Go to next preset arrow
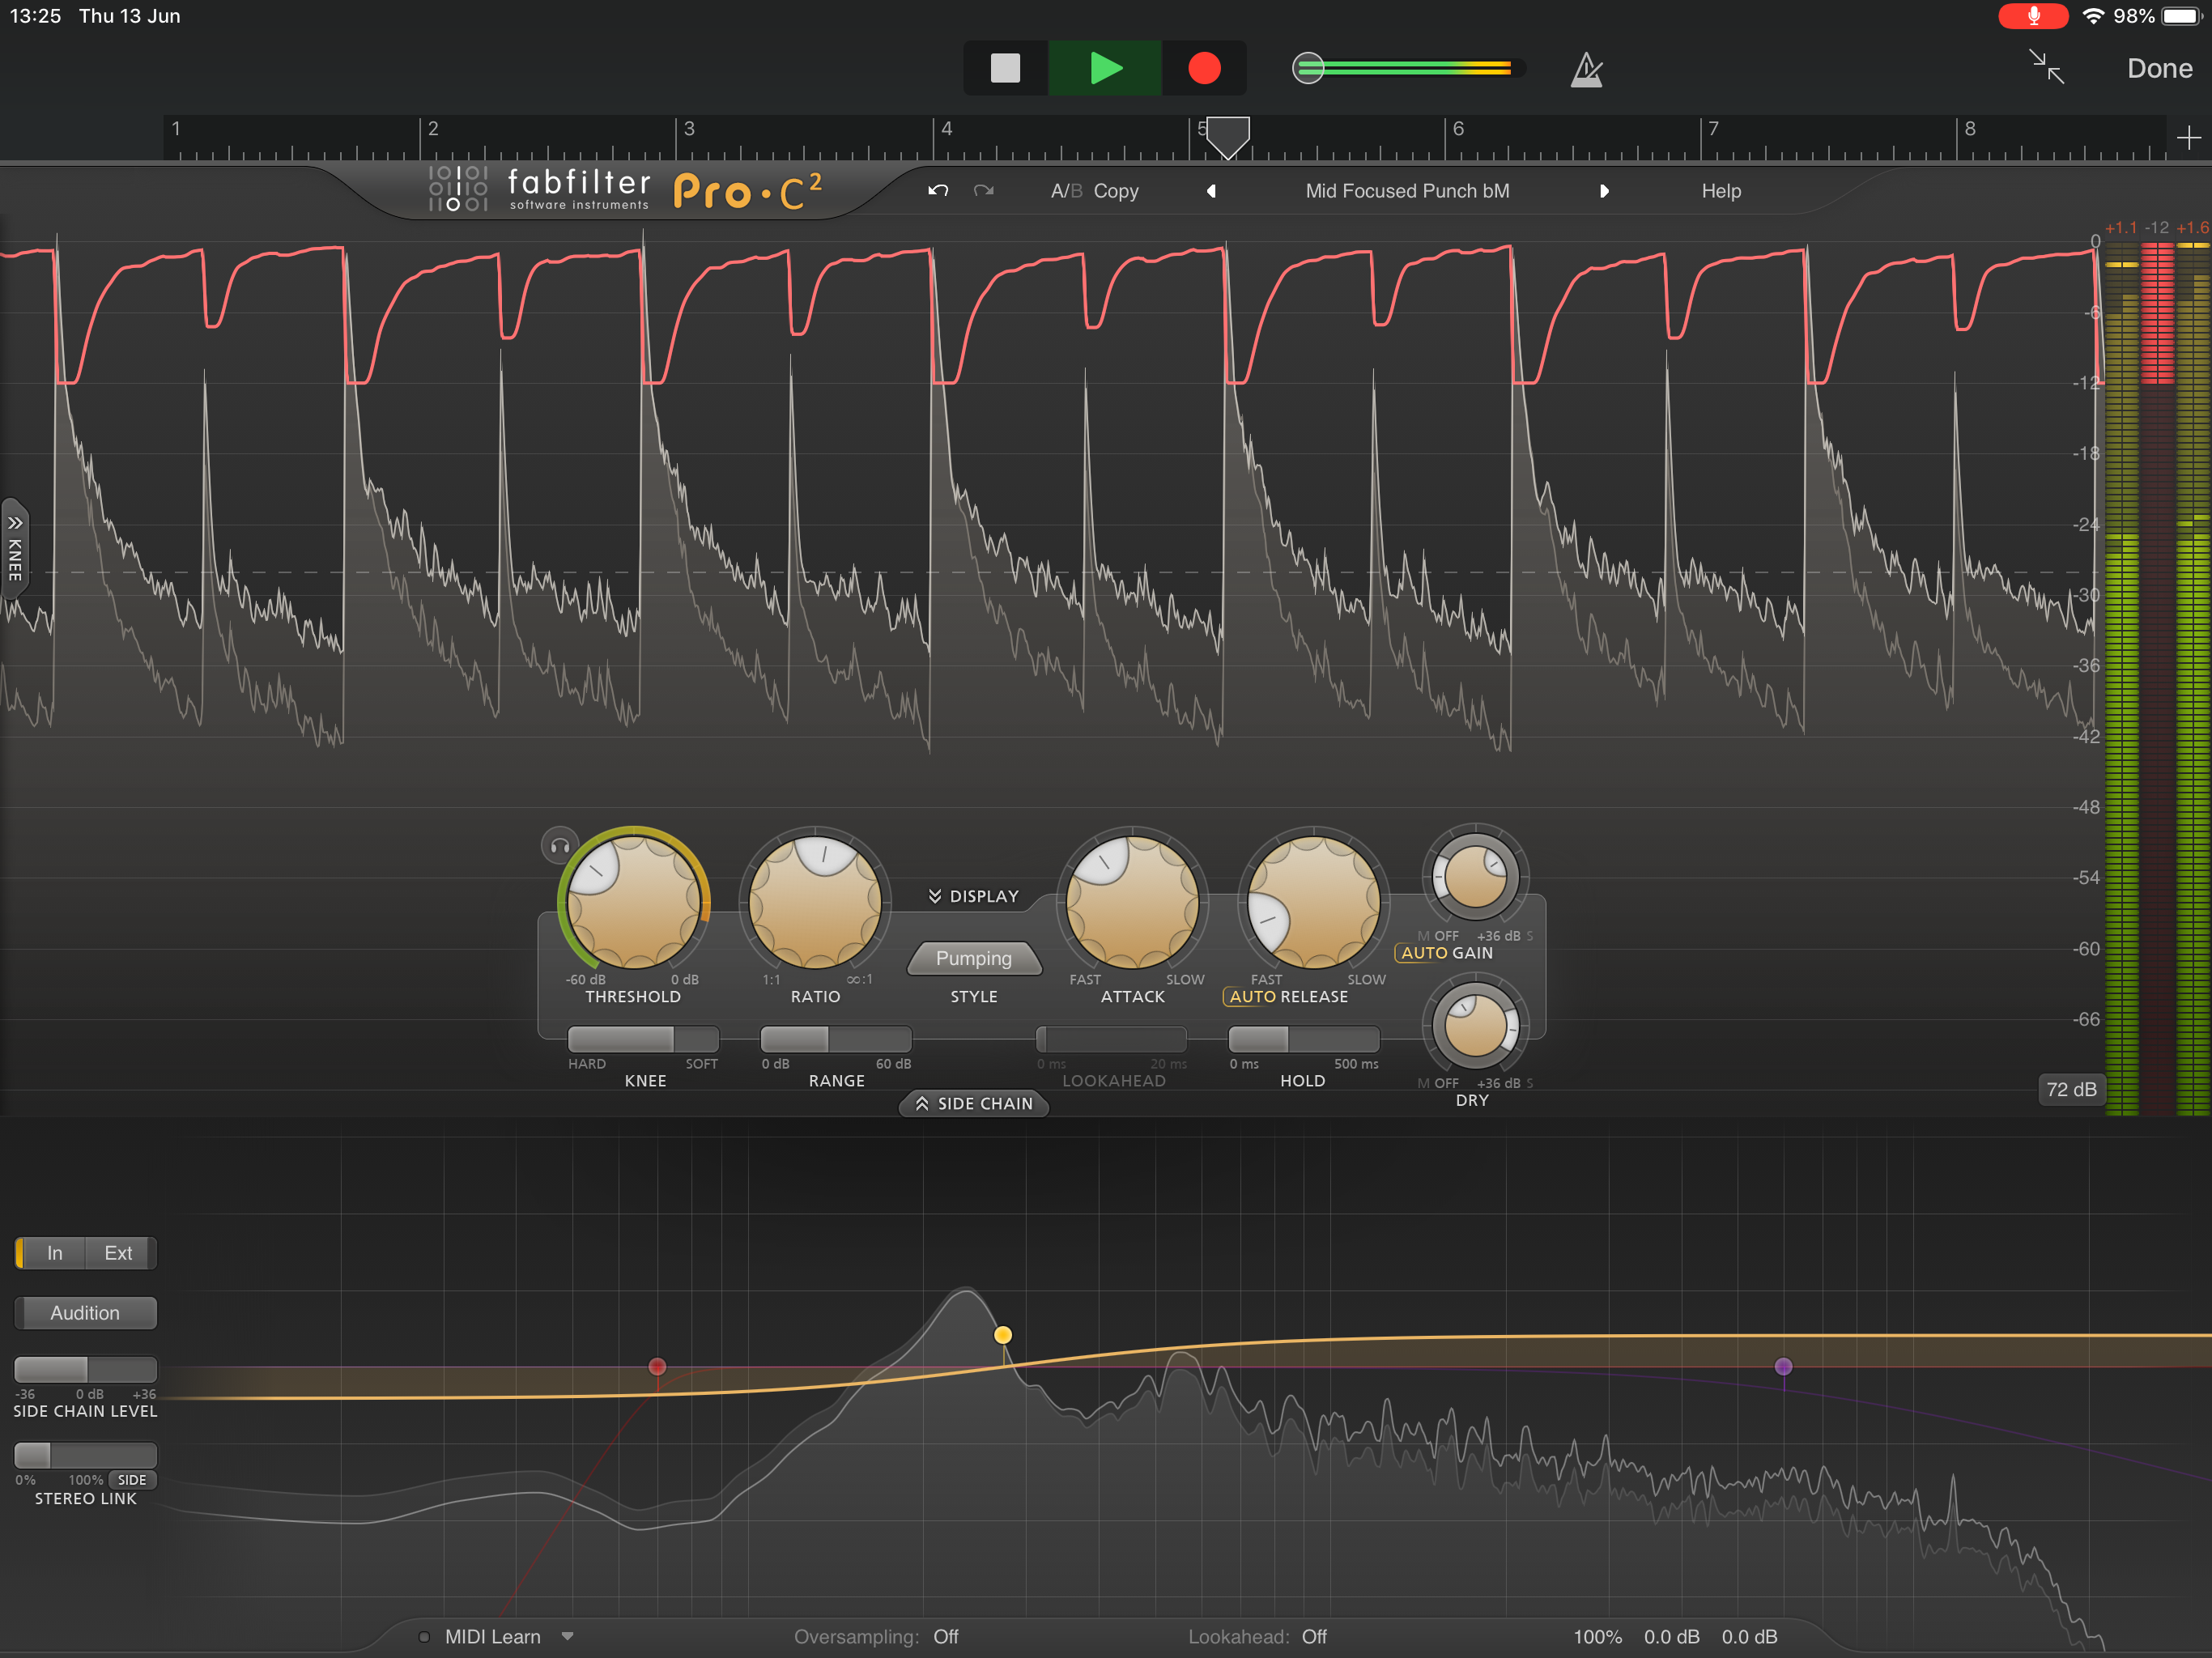 tap(1604, 191)
